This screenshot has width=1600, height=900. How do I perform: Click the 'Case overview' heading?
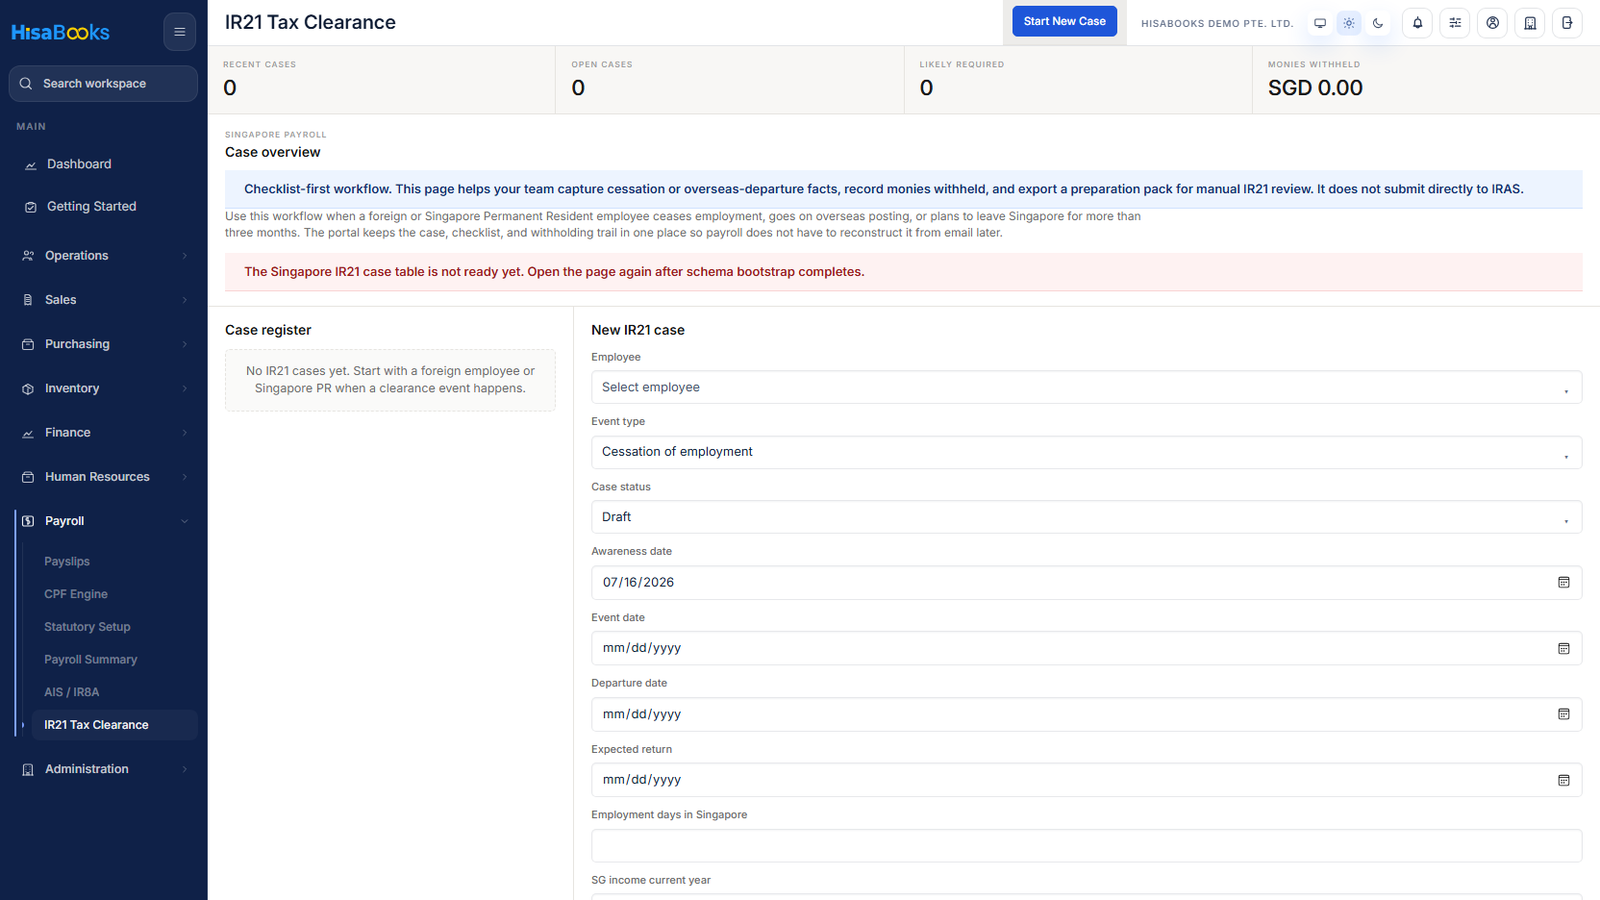point(273,152)
